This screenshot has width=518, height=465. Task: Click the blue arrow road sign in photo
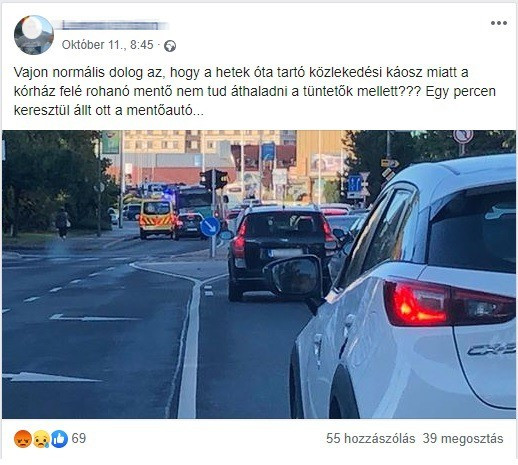pos(210,227)
